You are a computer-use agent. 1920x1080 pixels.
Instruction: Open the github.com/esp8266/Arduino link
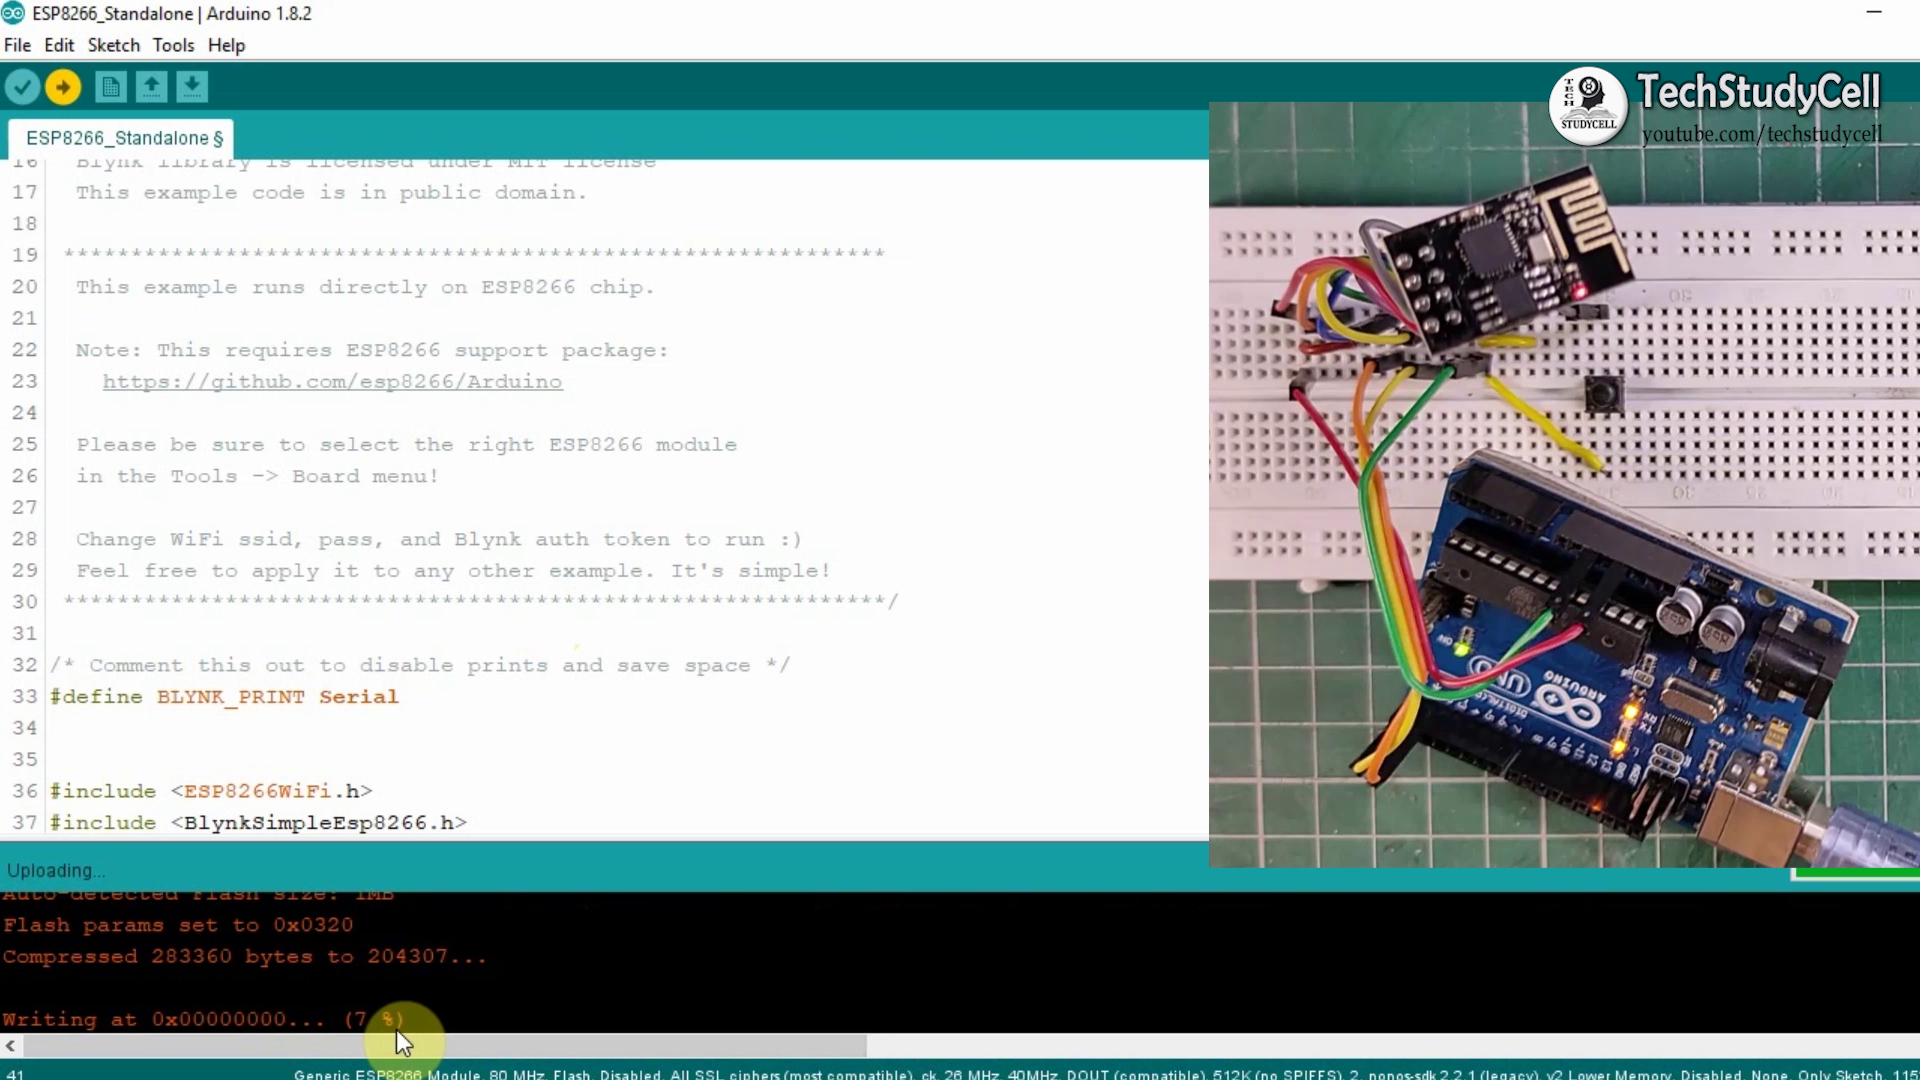tap(332, 382)
